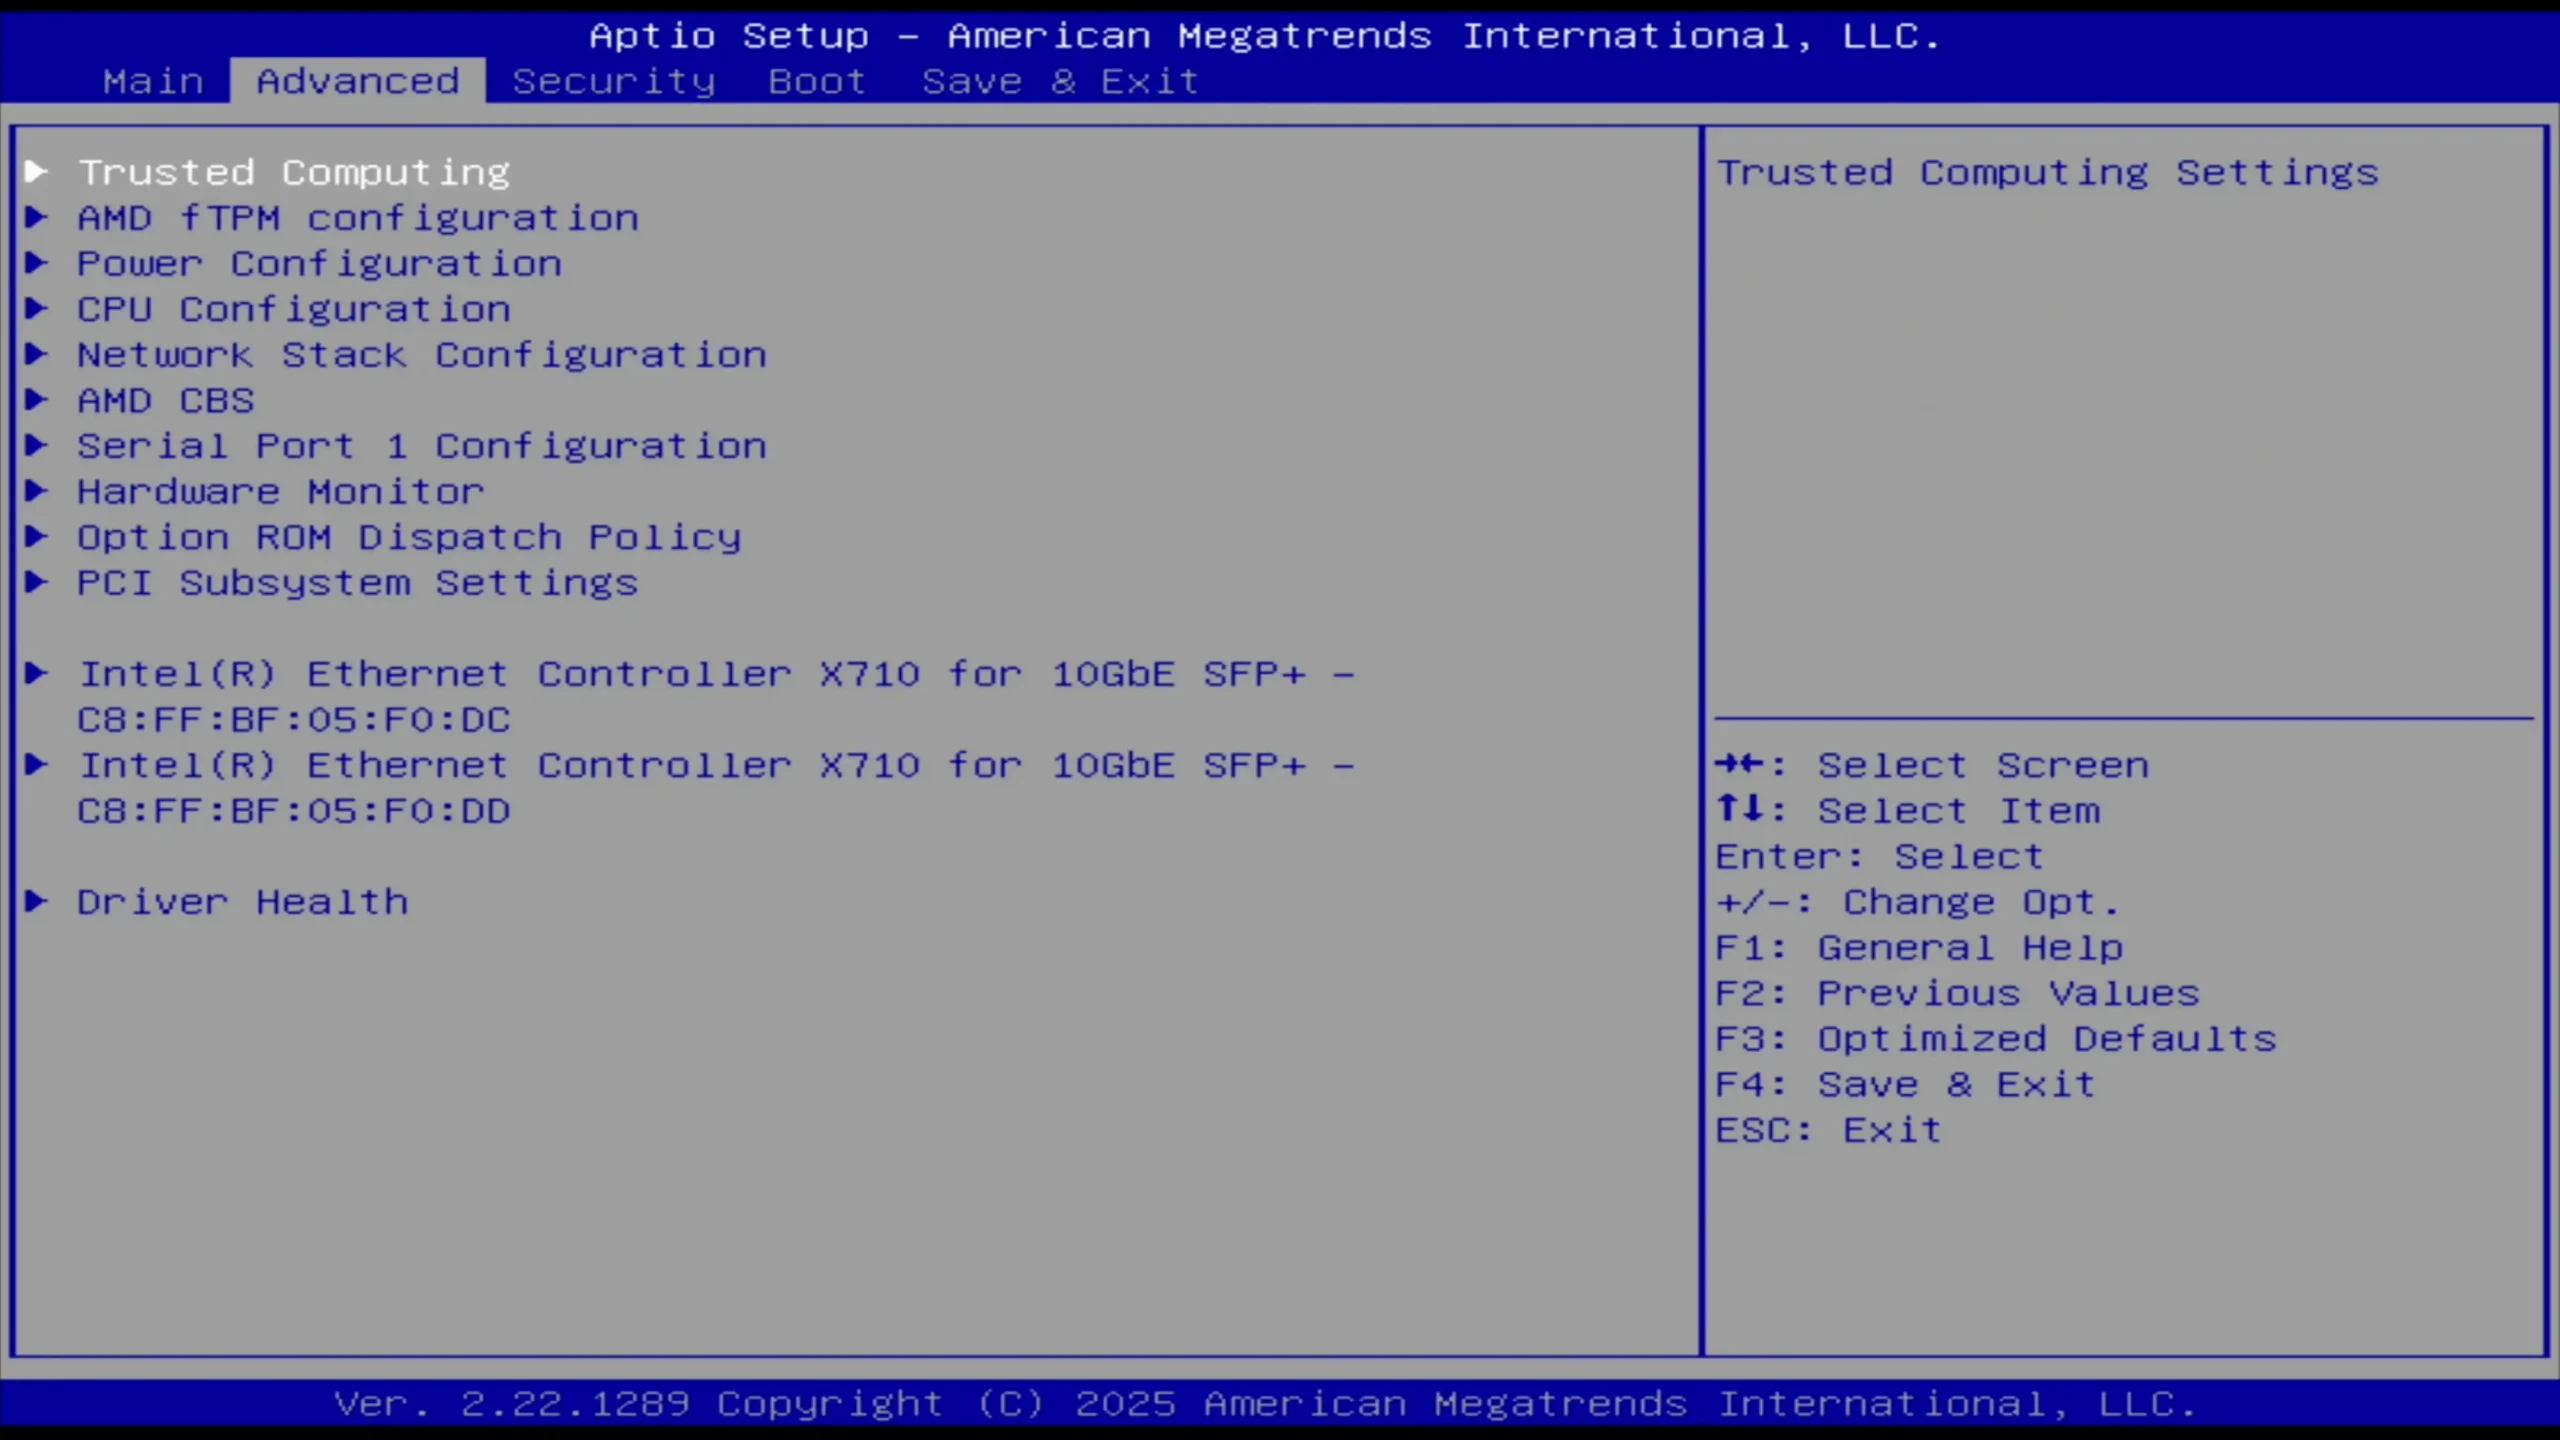Click arrow beside AMD CBS

coord(37,400)
